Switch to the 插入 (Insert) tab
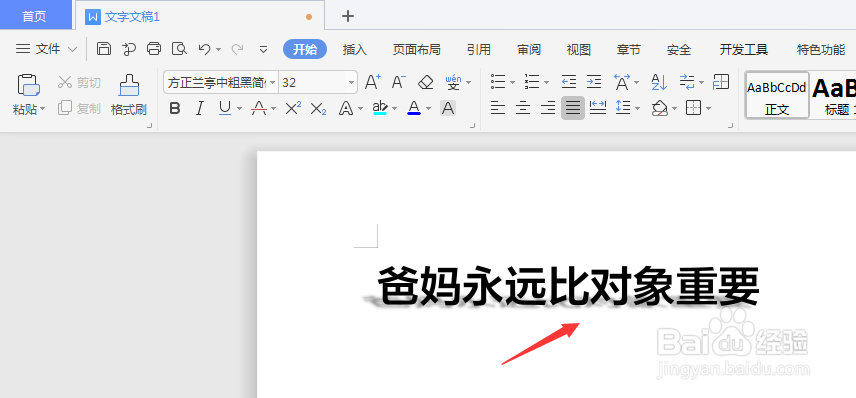Screen dimensions: 856x398 click(x=355, y=50)
